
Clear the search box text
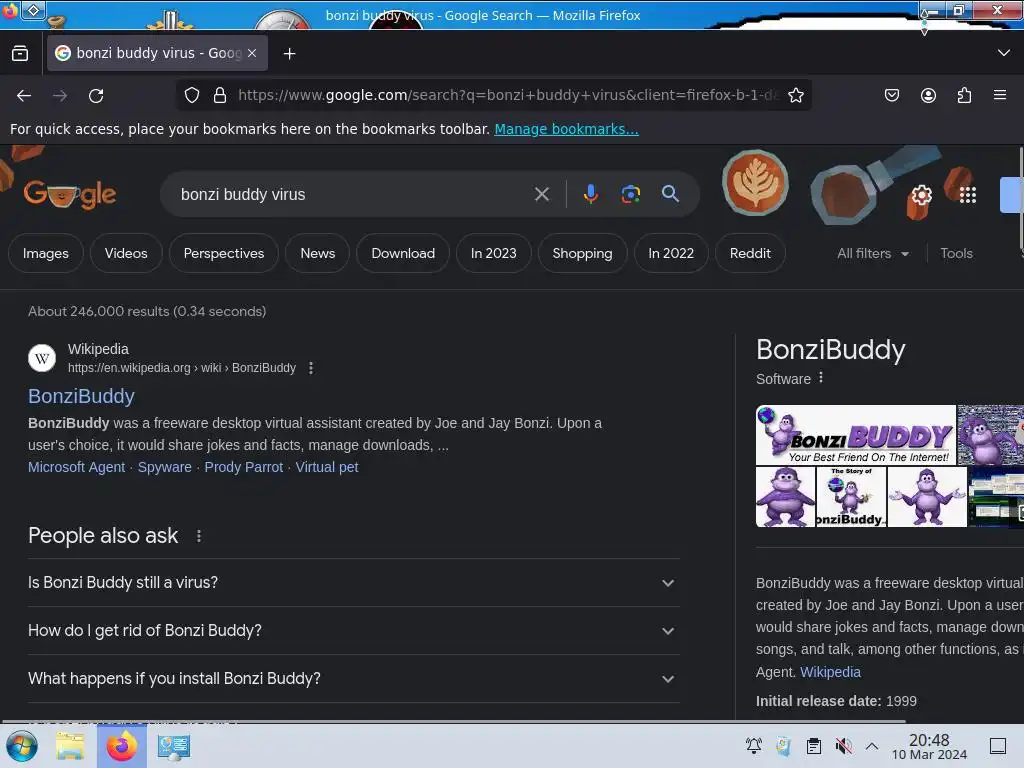click(x=541, y=194)
